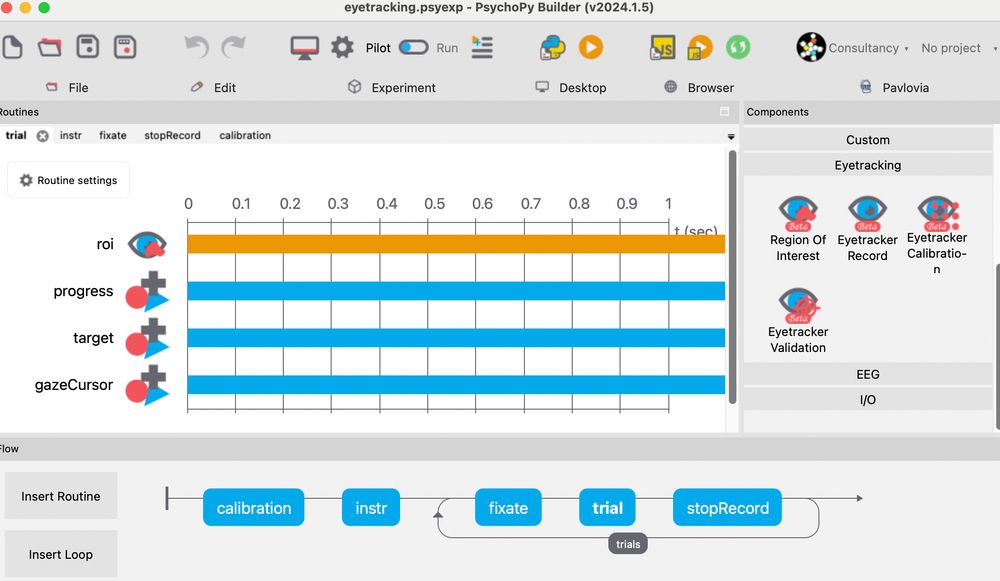Add an Eyetracker Calibration component
The image size is (1000, 581).
click(x=937, y=235)
